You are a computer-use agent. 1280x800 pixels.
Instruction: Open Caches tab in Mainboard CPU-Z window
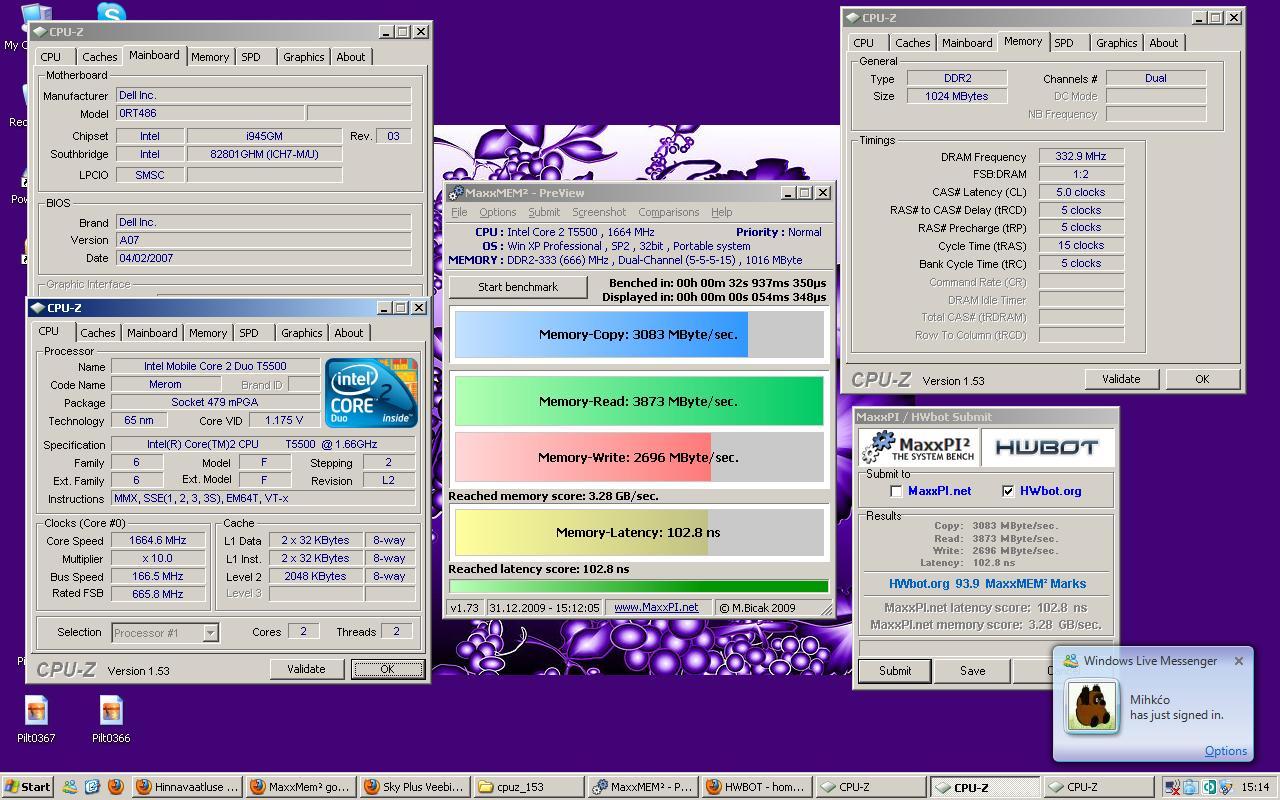(x=99, y=57)
